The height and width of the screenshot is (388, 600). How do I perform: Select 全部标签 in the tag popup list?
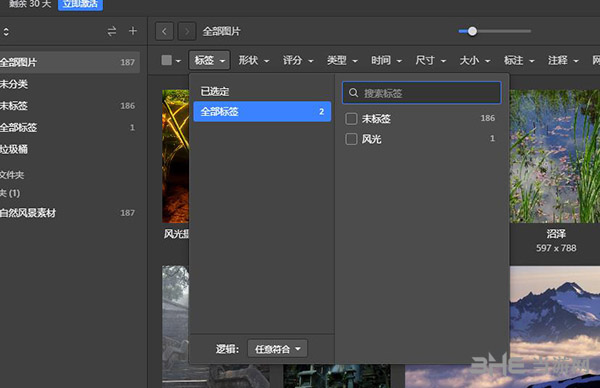tap(262, 111)
